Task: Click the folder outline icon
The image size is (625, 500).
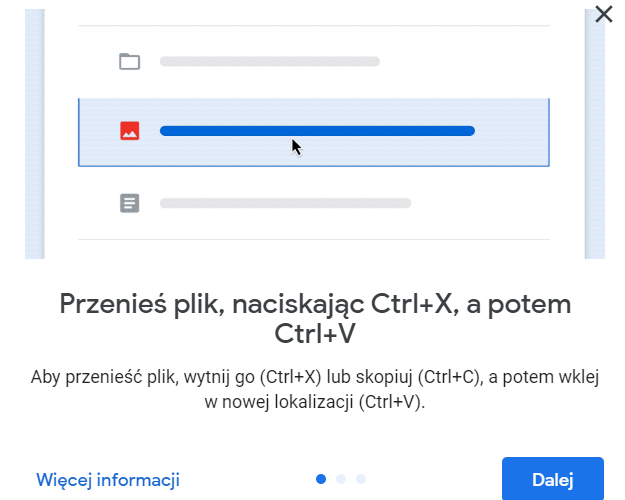Action: 130,61
